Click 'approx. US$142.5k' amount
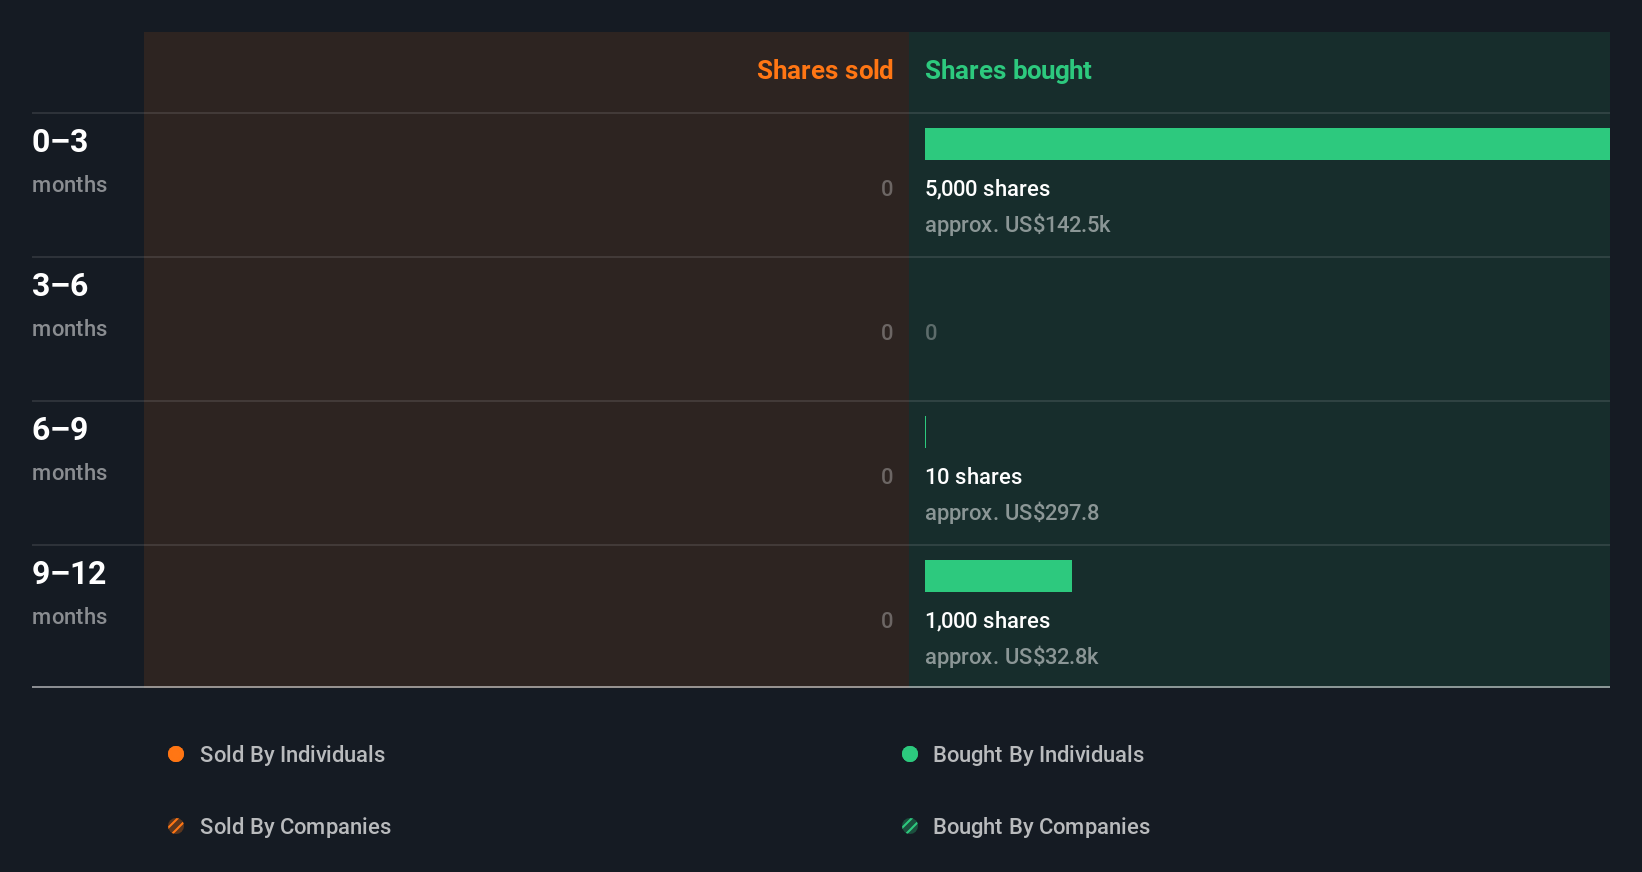Screen dimensions: 1642x872 tap(1017, 224)
